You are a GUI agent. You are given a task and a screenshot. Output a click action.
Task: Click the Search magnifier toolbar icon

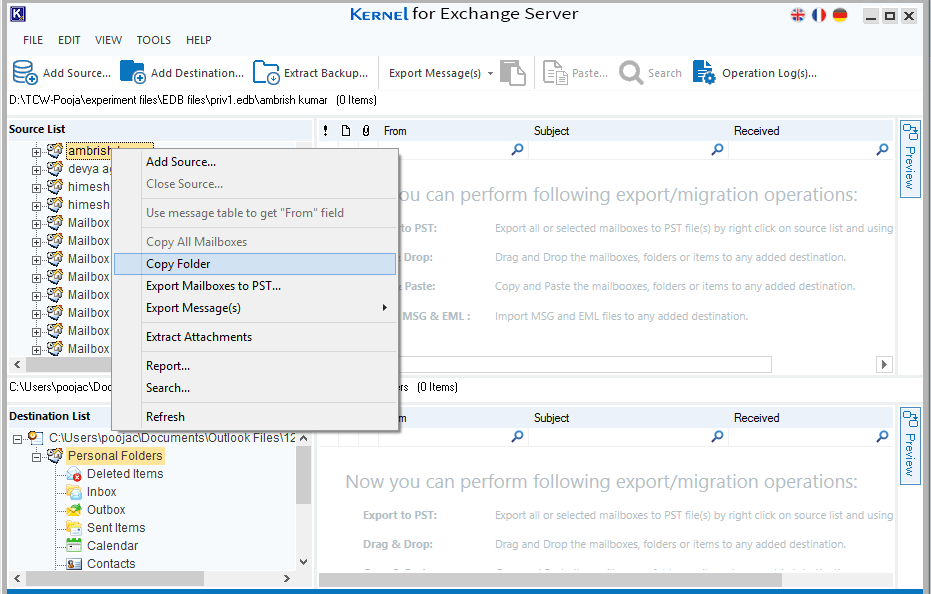coord(631,72)
